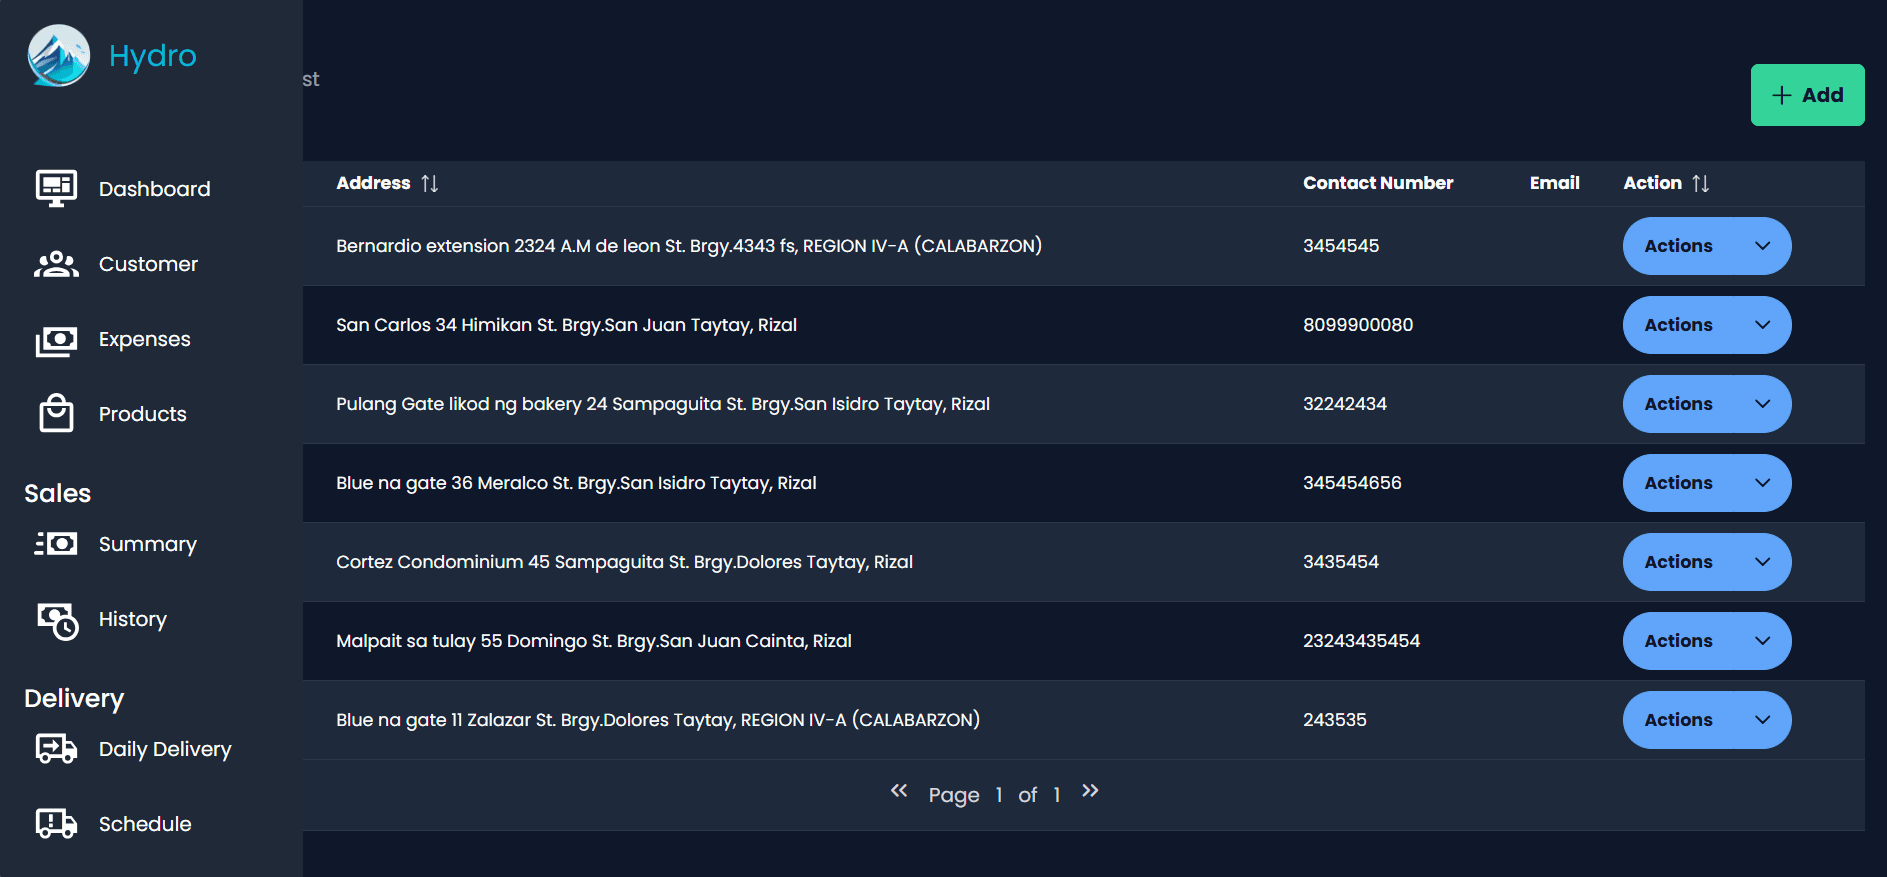Click the Schedule truck alert icon
Image resolution: width=1887 pixels, height=877 pixels.
pos(56,823)
